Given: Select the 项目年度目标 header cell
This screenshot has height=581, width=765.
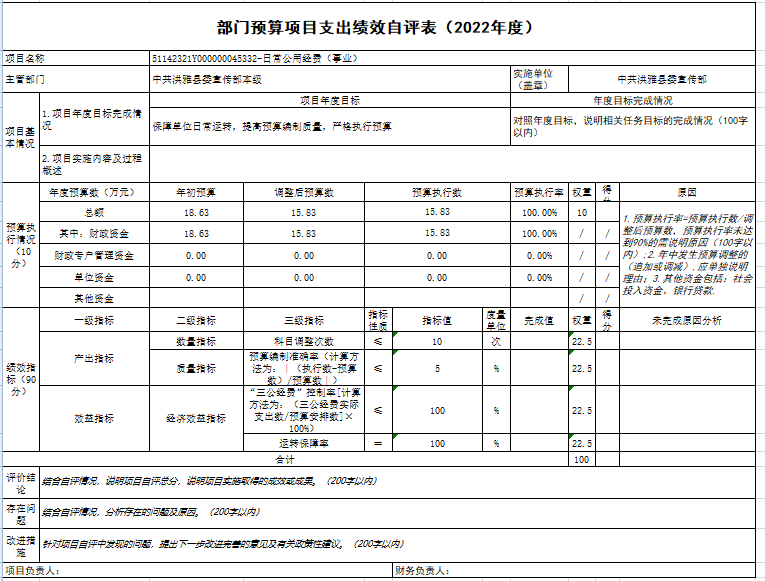Looking at the screenshot, I should pos(330,100).
